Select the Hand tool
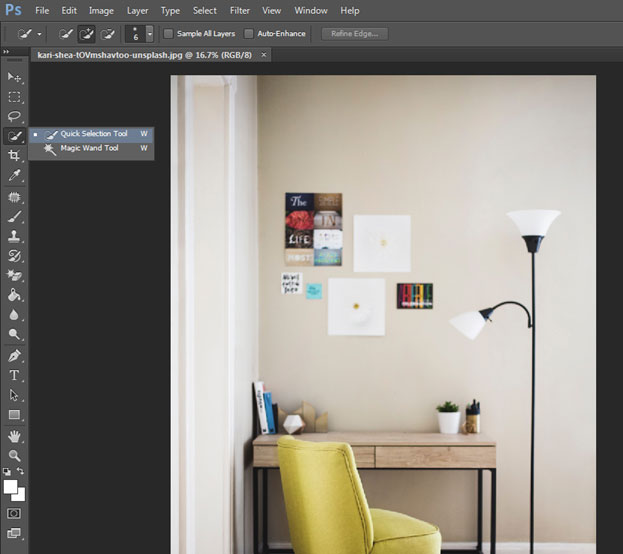 14,436
